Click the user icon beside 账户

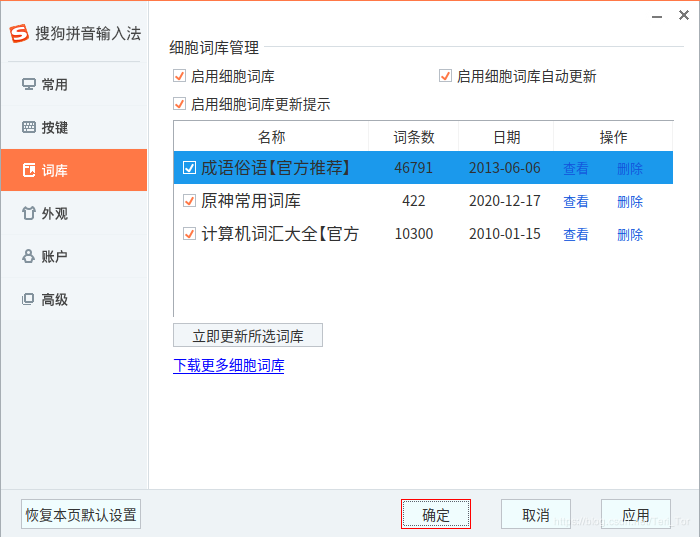pos(29,256)
